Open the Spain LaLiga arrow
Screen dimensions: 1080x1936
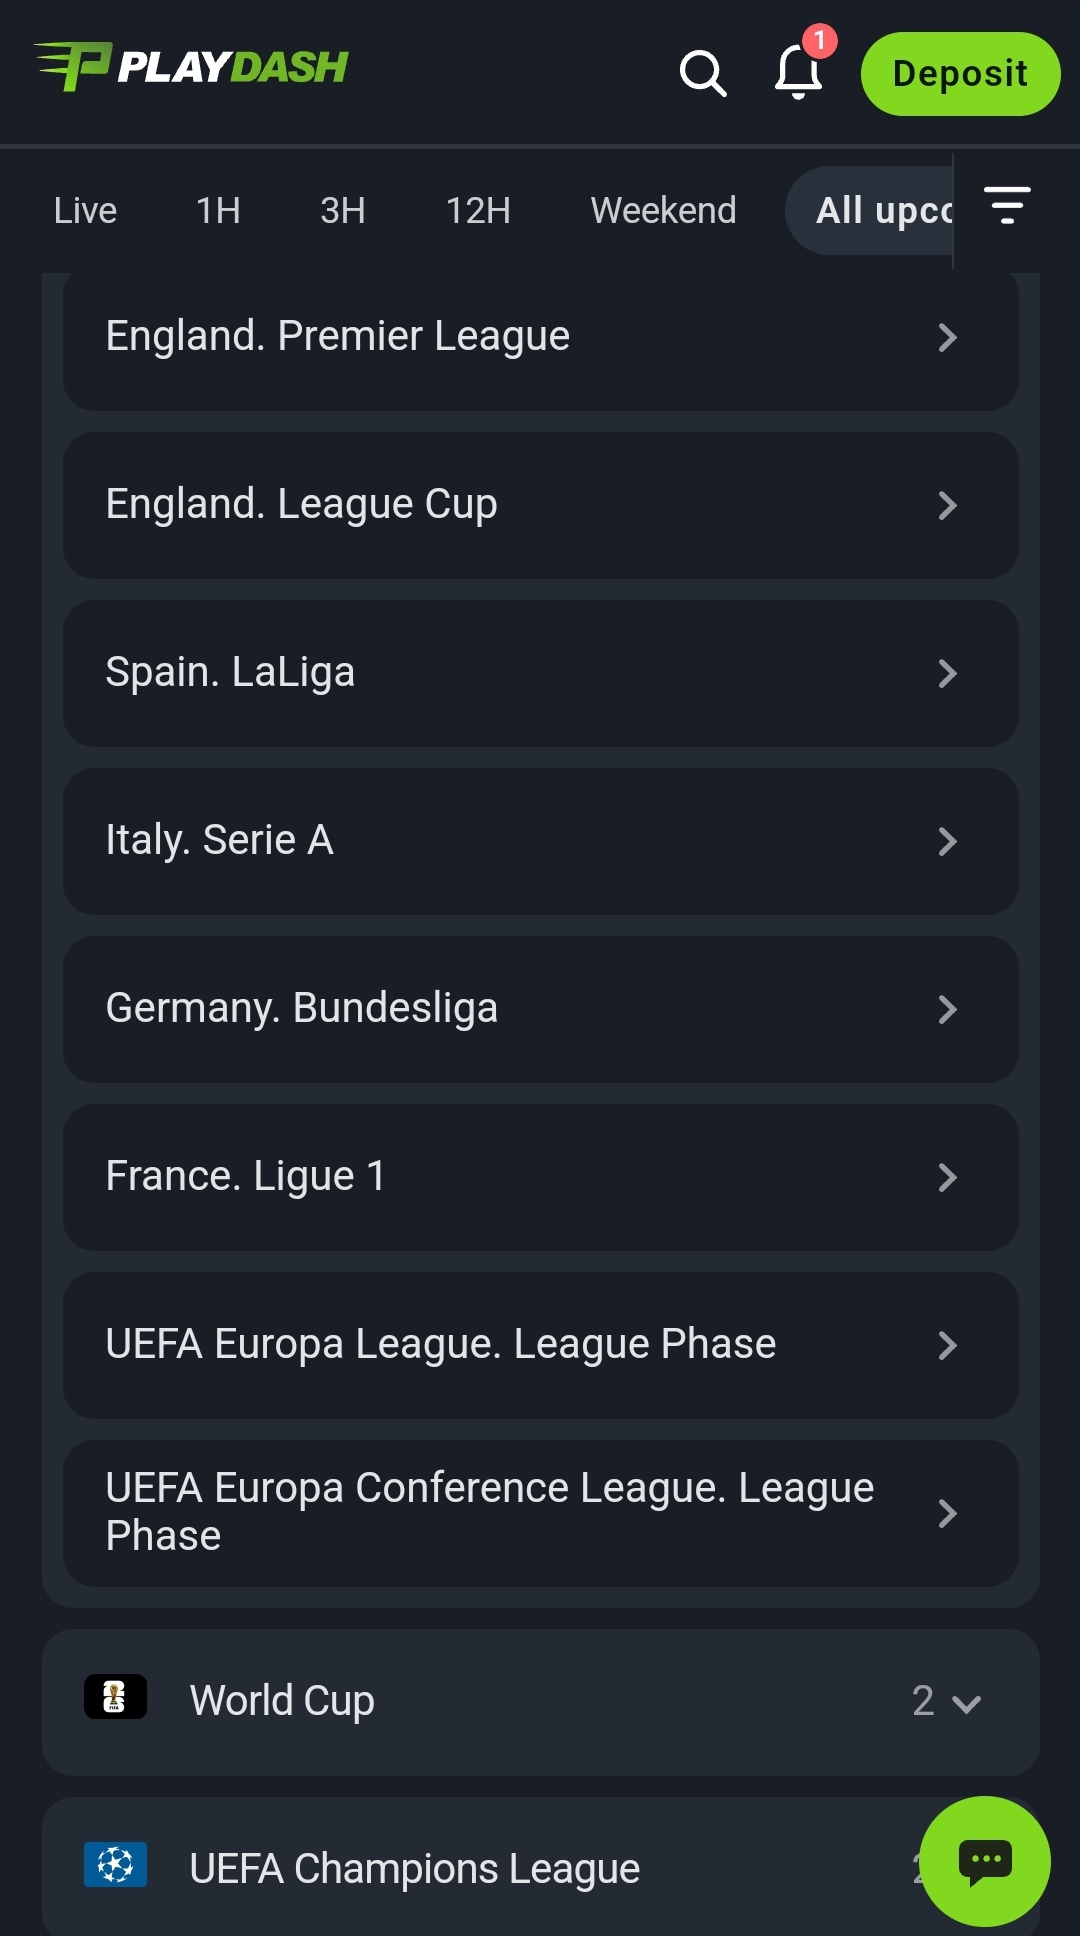948,674
